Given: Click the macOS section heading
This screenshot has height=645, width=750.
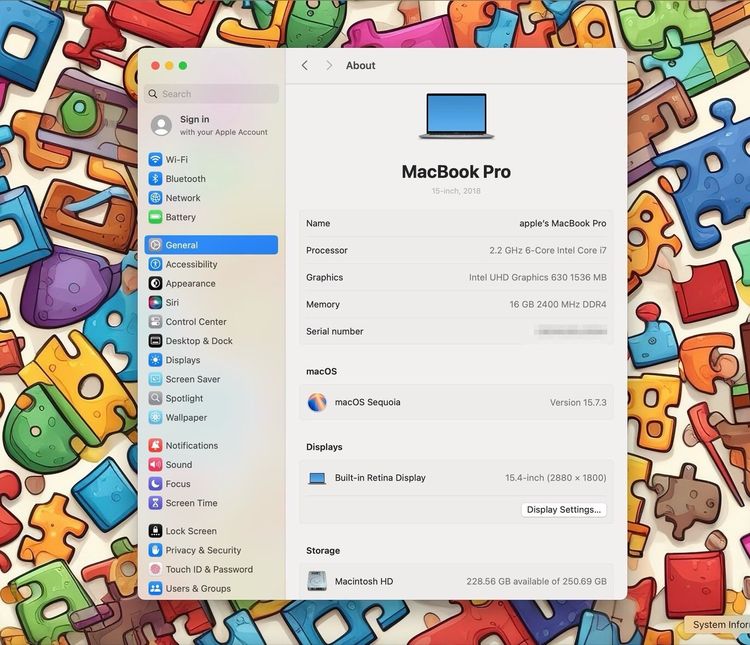Looking at the screenshot, I should coord(321,371).
